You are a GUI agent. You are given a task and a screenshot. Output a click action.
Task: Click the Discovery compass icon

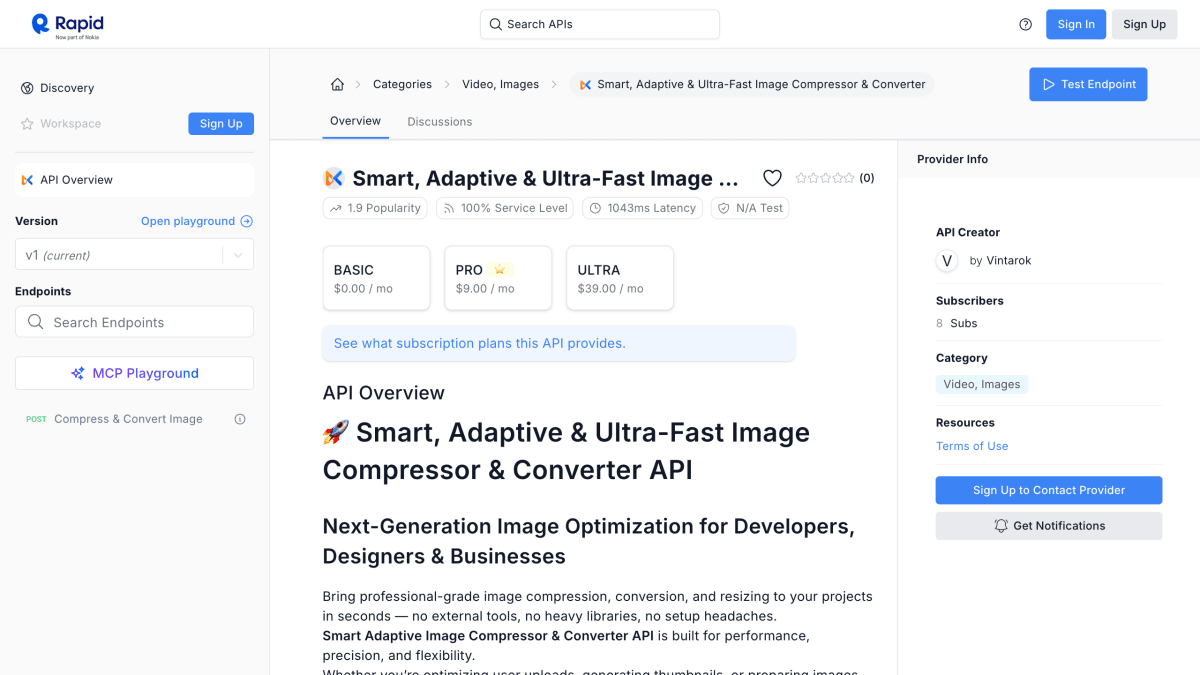(27, 88)
